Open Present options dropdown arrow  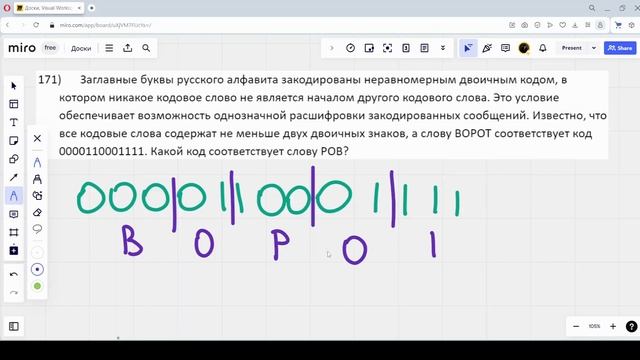pos(594,48)
